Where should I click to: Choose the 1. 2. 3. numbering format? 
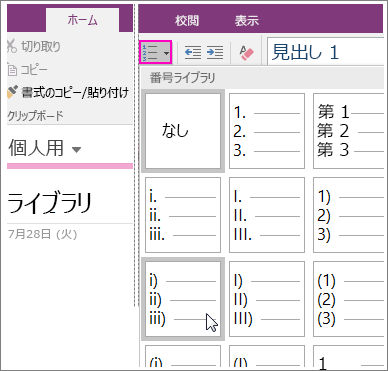click(x=267, y=131)
